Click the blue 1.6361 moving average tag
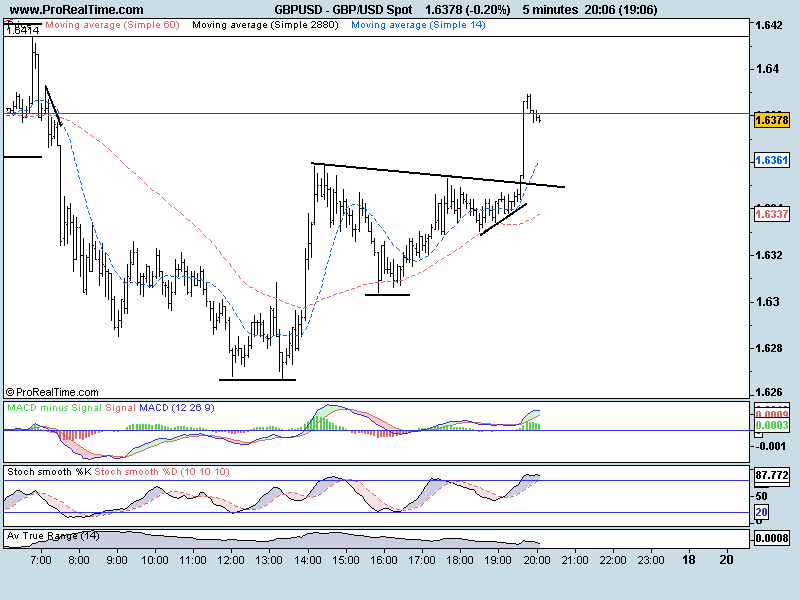The height and width of the screenshot is (600, 800). point(773,160)
